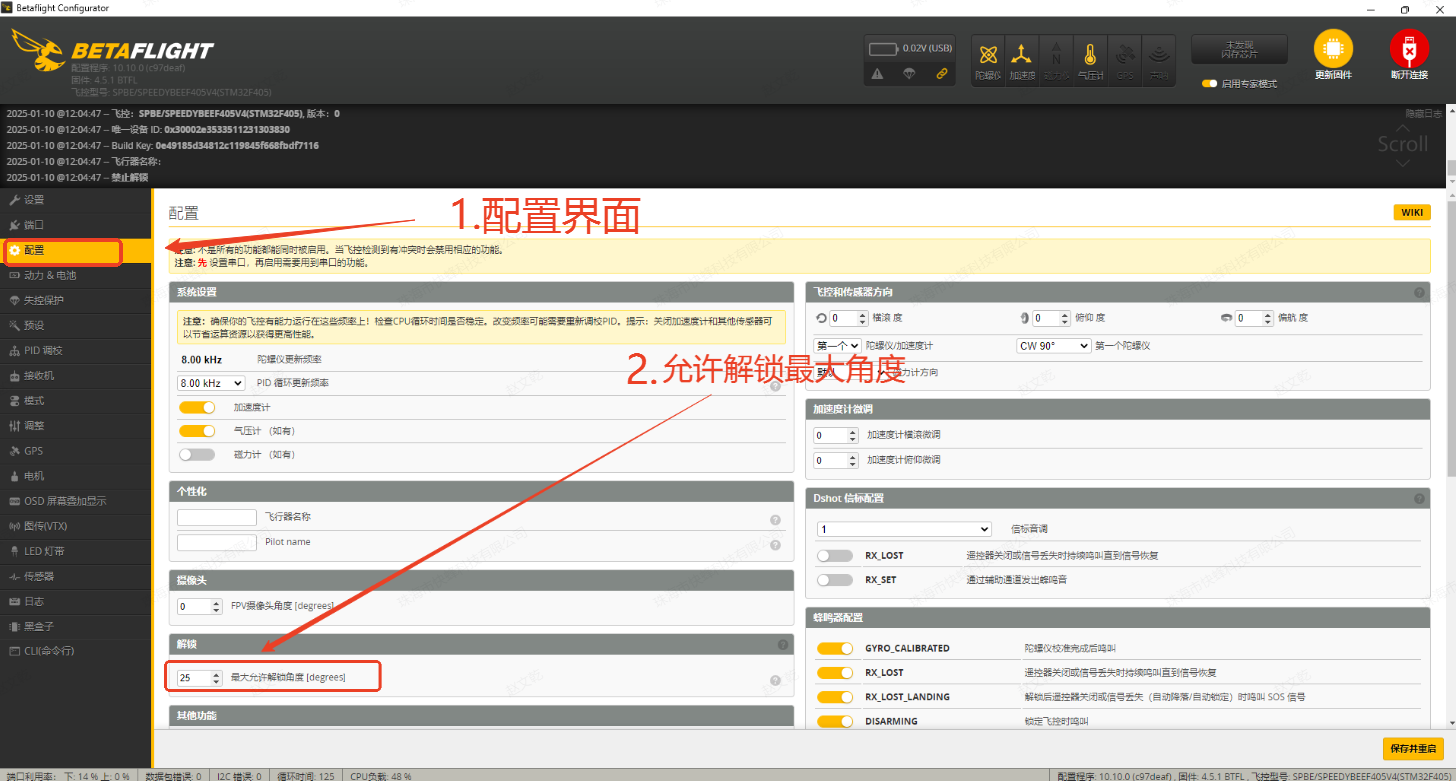The image size is (1456, 781).
Task: Open the GPS tab in sidebar
Action: pos(76,451)
